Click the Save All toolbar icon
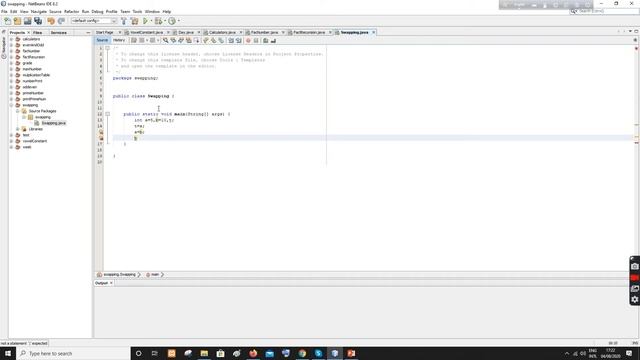 coord(38,21)
